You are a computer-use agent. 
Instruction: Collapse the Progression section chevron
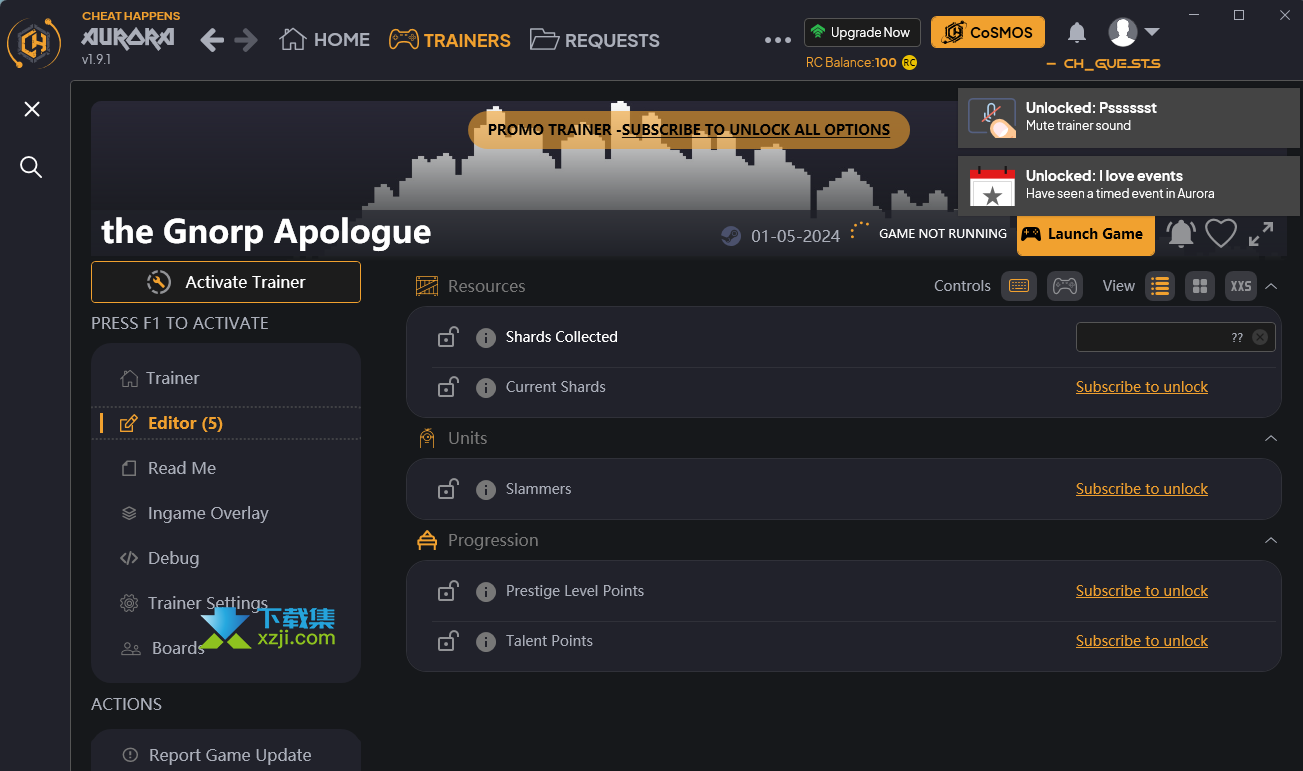click(x=1271, y=540)
